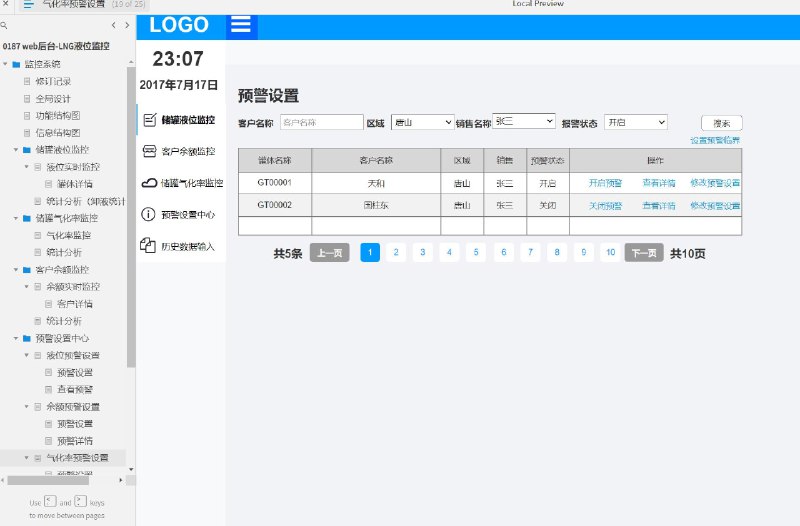Select 气化率预警设置 page in tree
The height and width of the screenshot is (526, 800).
(x=77, y=458)
